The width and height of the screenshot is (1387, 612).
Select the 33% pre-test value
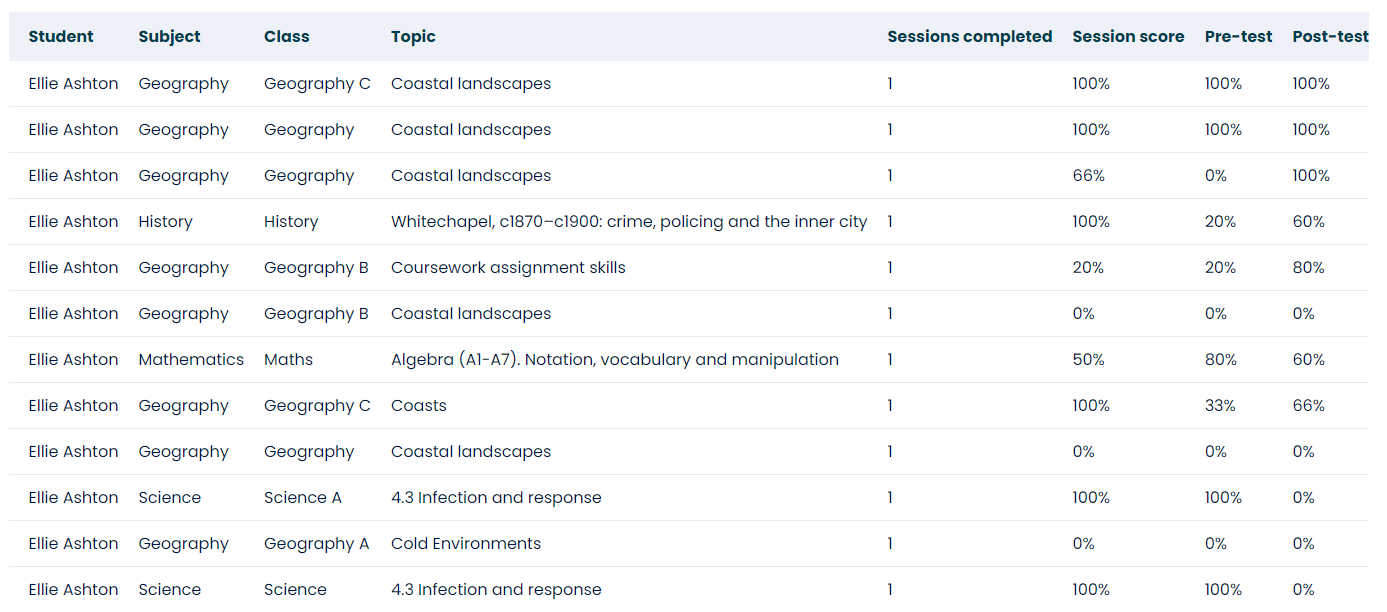tap(1220, 406)
